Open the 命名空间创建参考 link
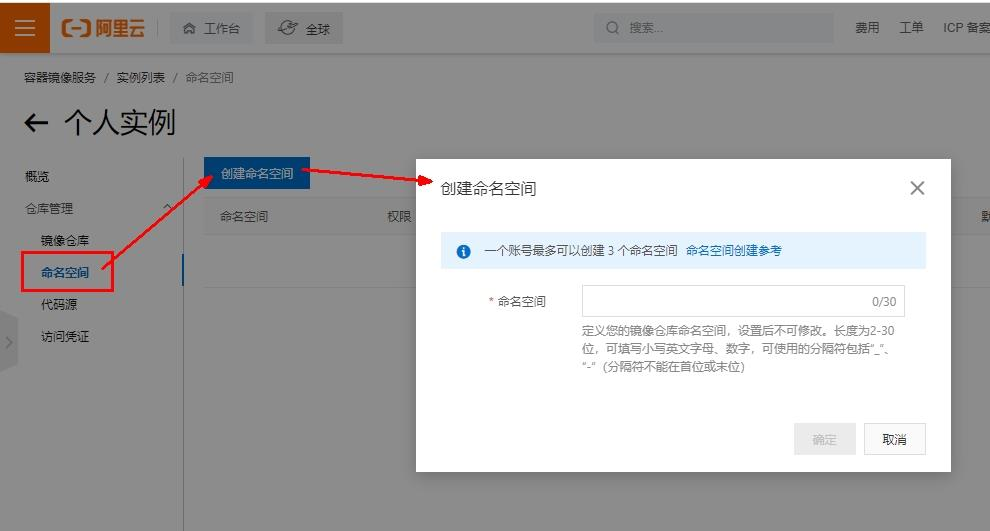990x531 pixels. (x=734, y=251)
